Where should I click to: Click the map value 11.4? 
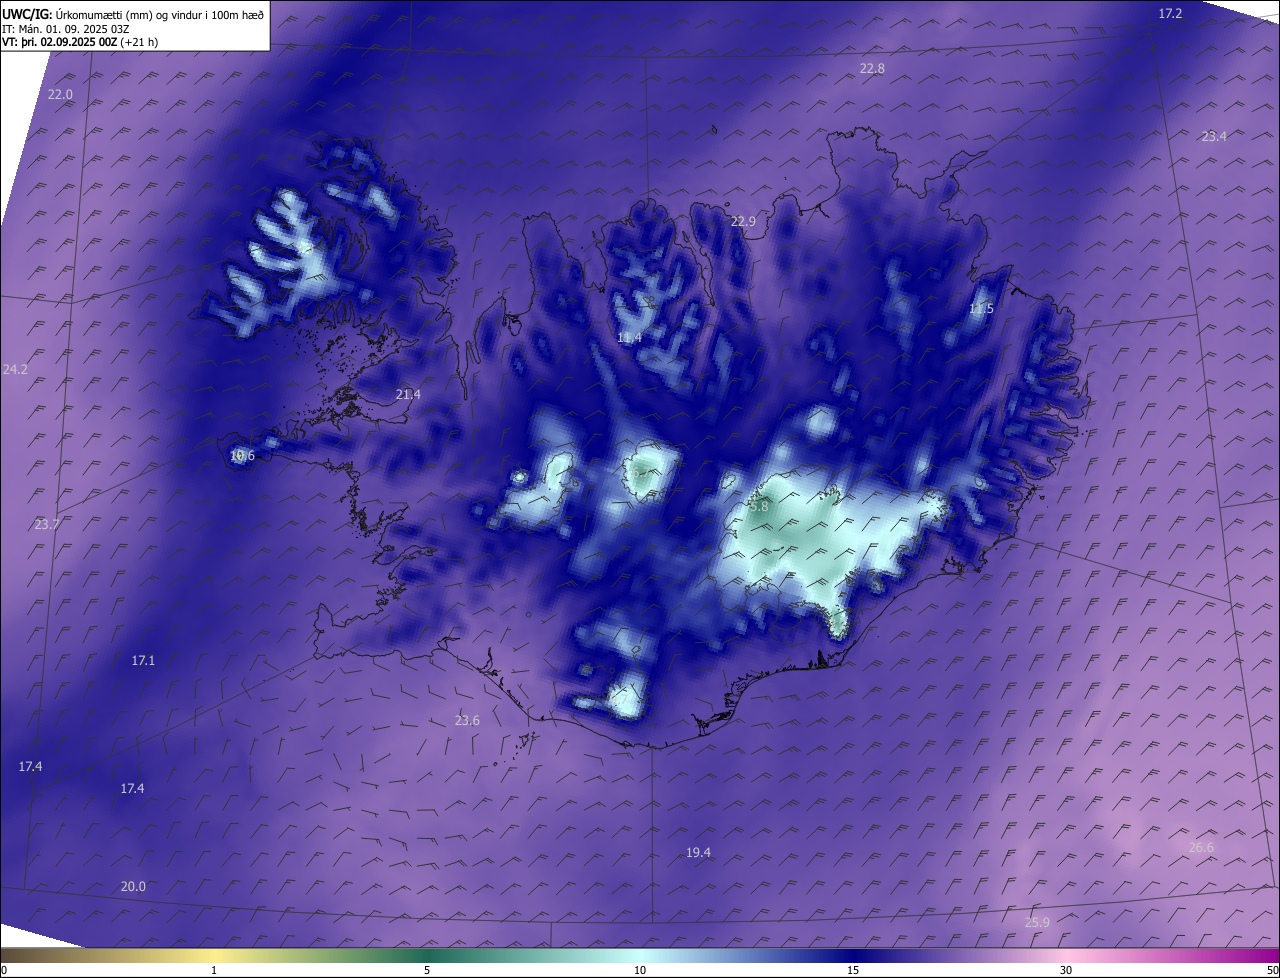click(x=629, y=338)
